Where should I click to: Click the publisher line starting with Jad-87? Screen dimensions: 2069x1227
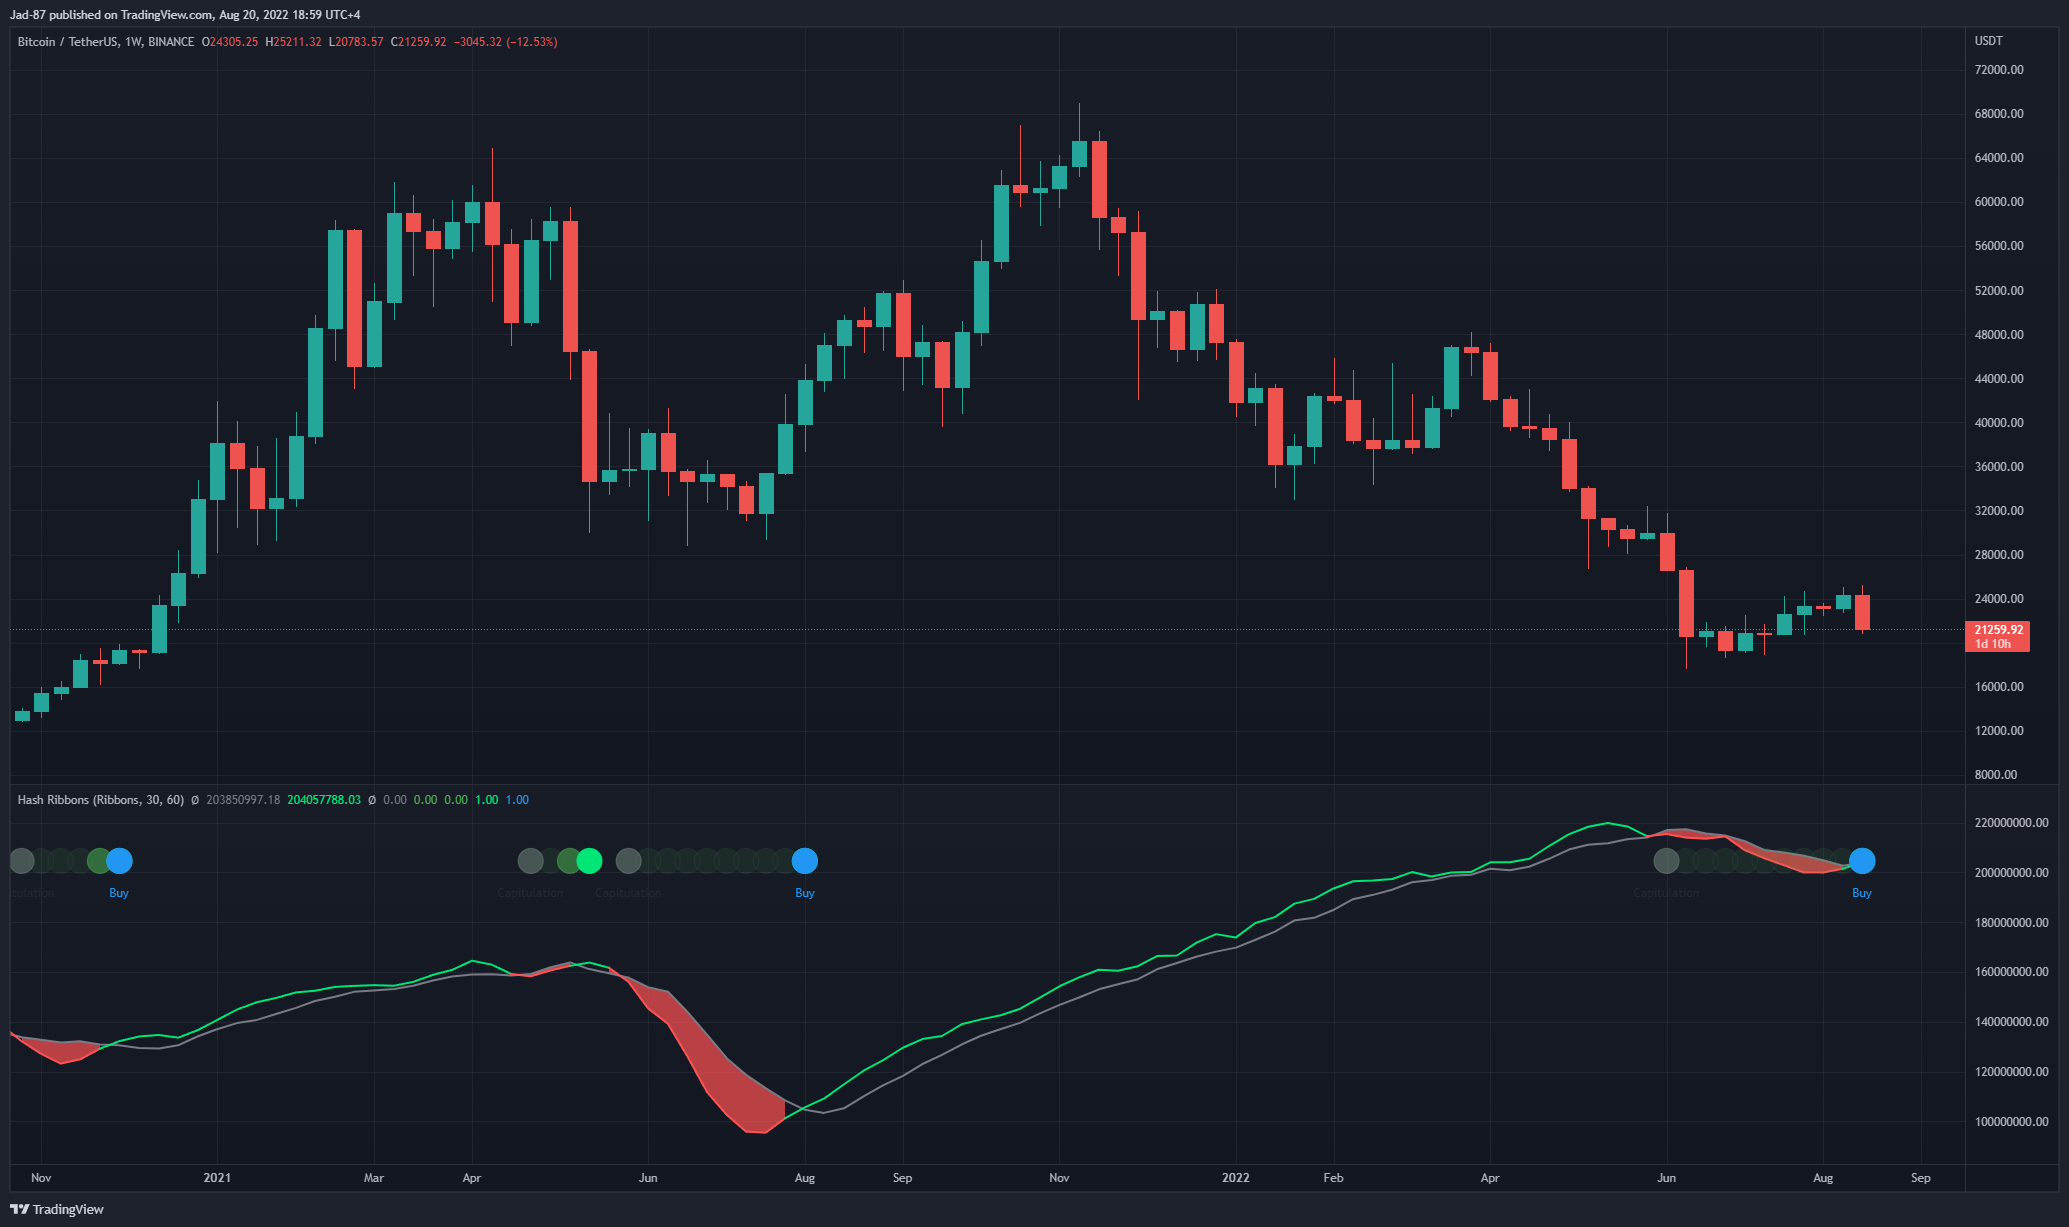tap(185, 15)
